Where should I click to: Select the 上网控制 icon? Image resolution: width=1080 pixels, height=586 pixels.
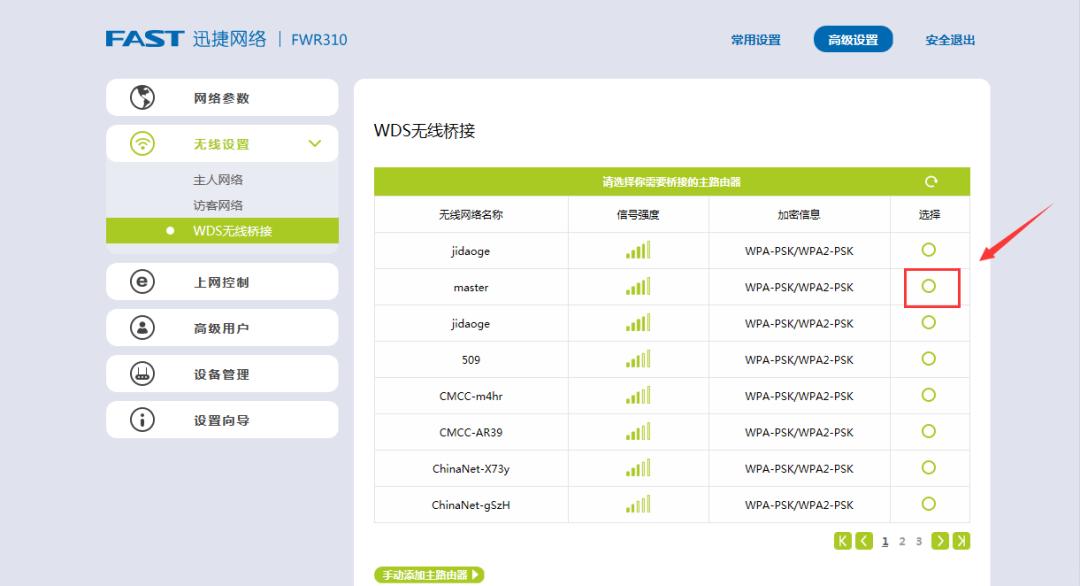coord(143,281)
